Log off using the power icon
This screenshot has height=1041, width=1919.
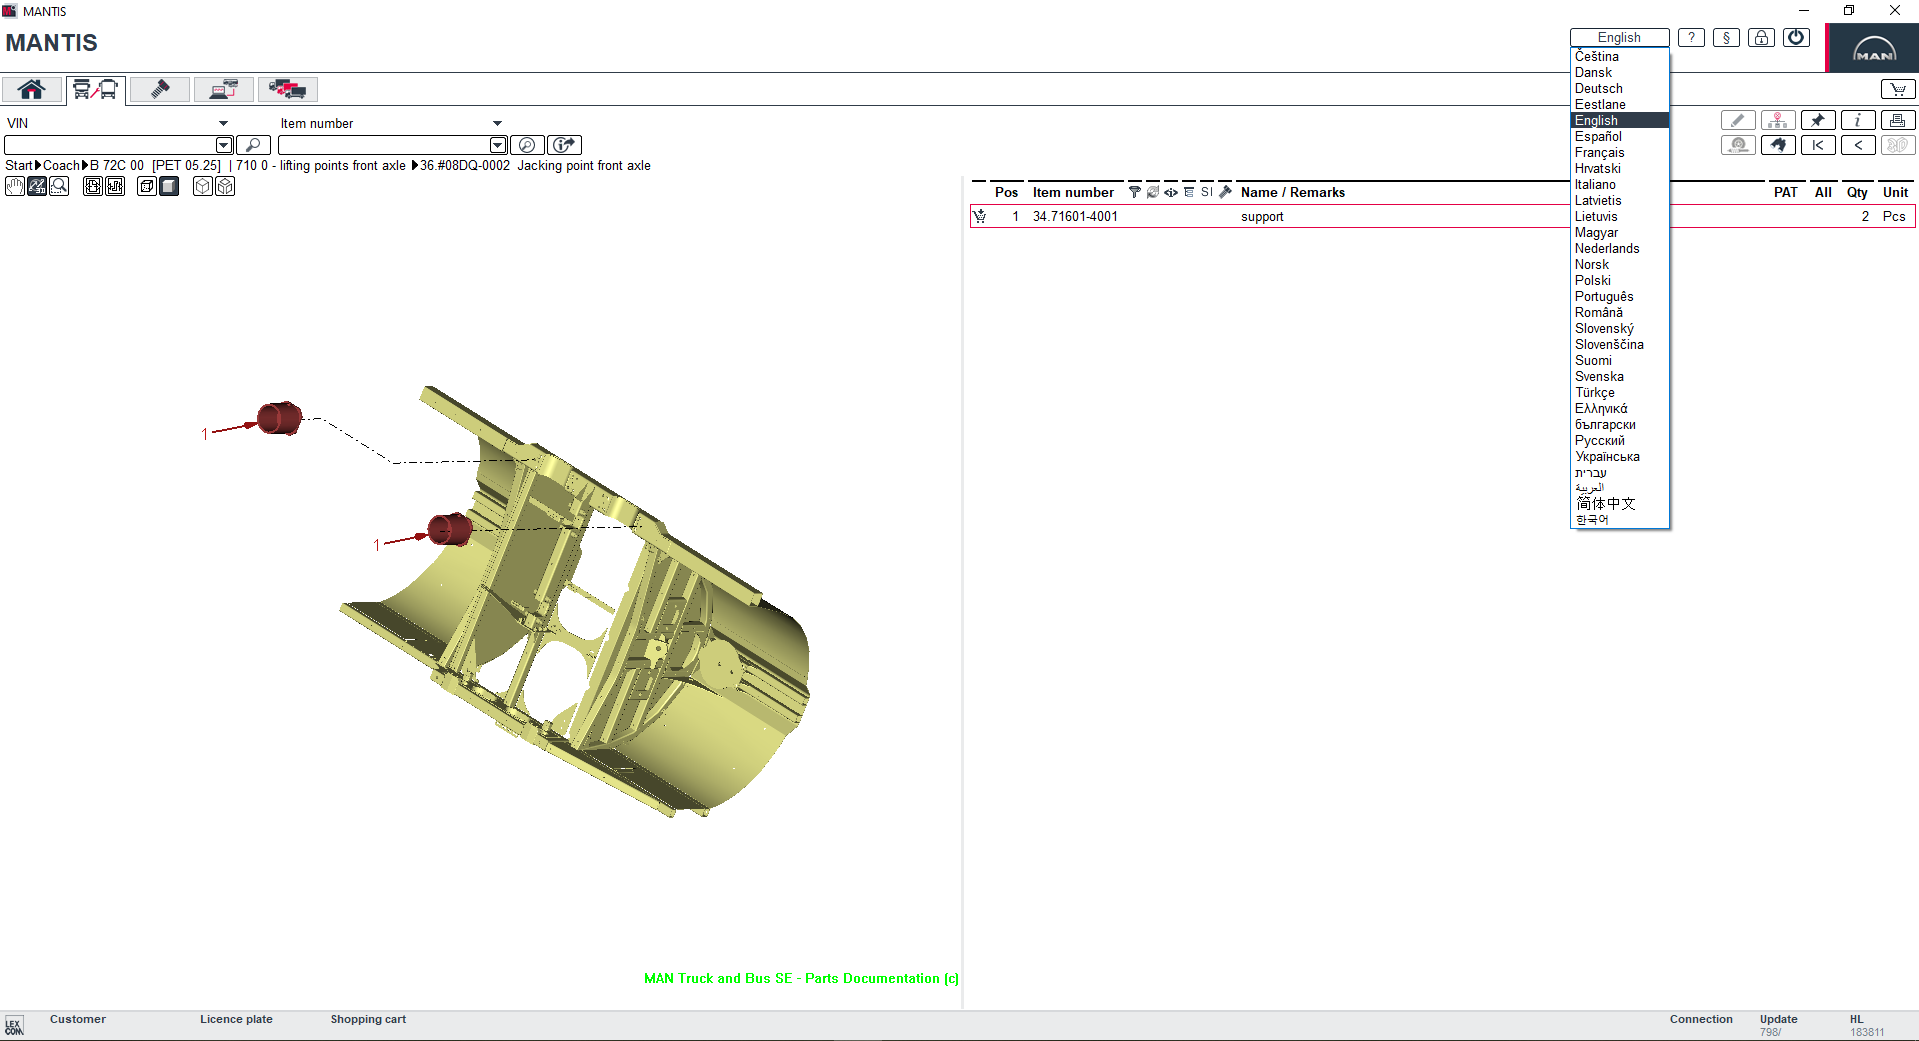(1796, 37)
